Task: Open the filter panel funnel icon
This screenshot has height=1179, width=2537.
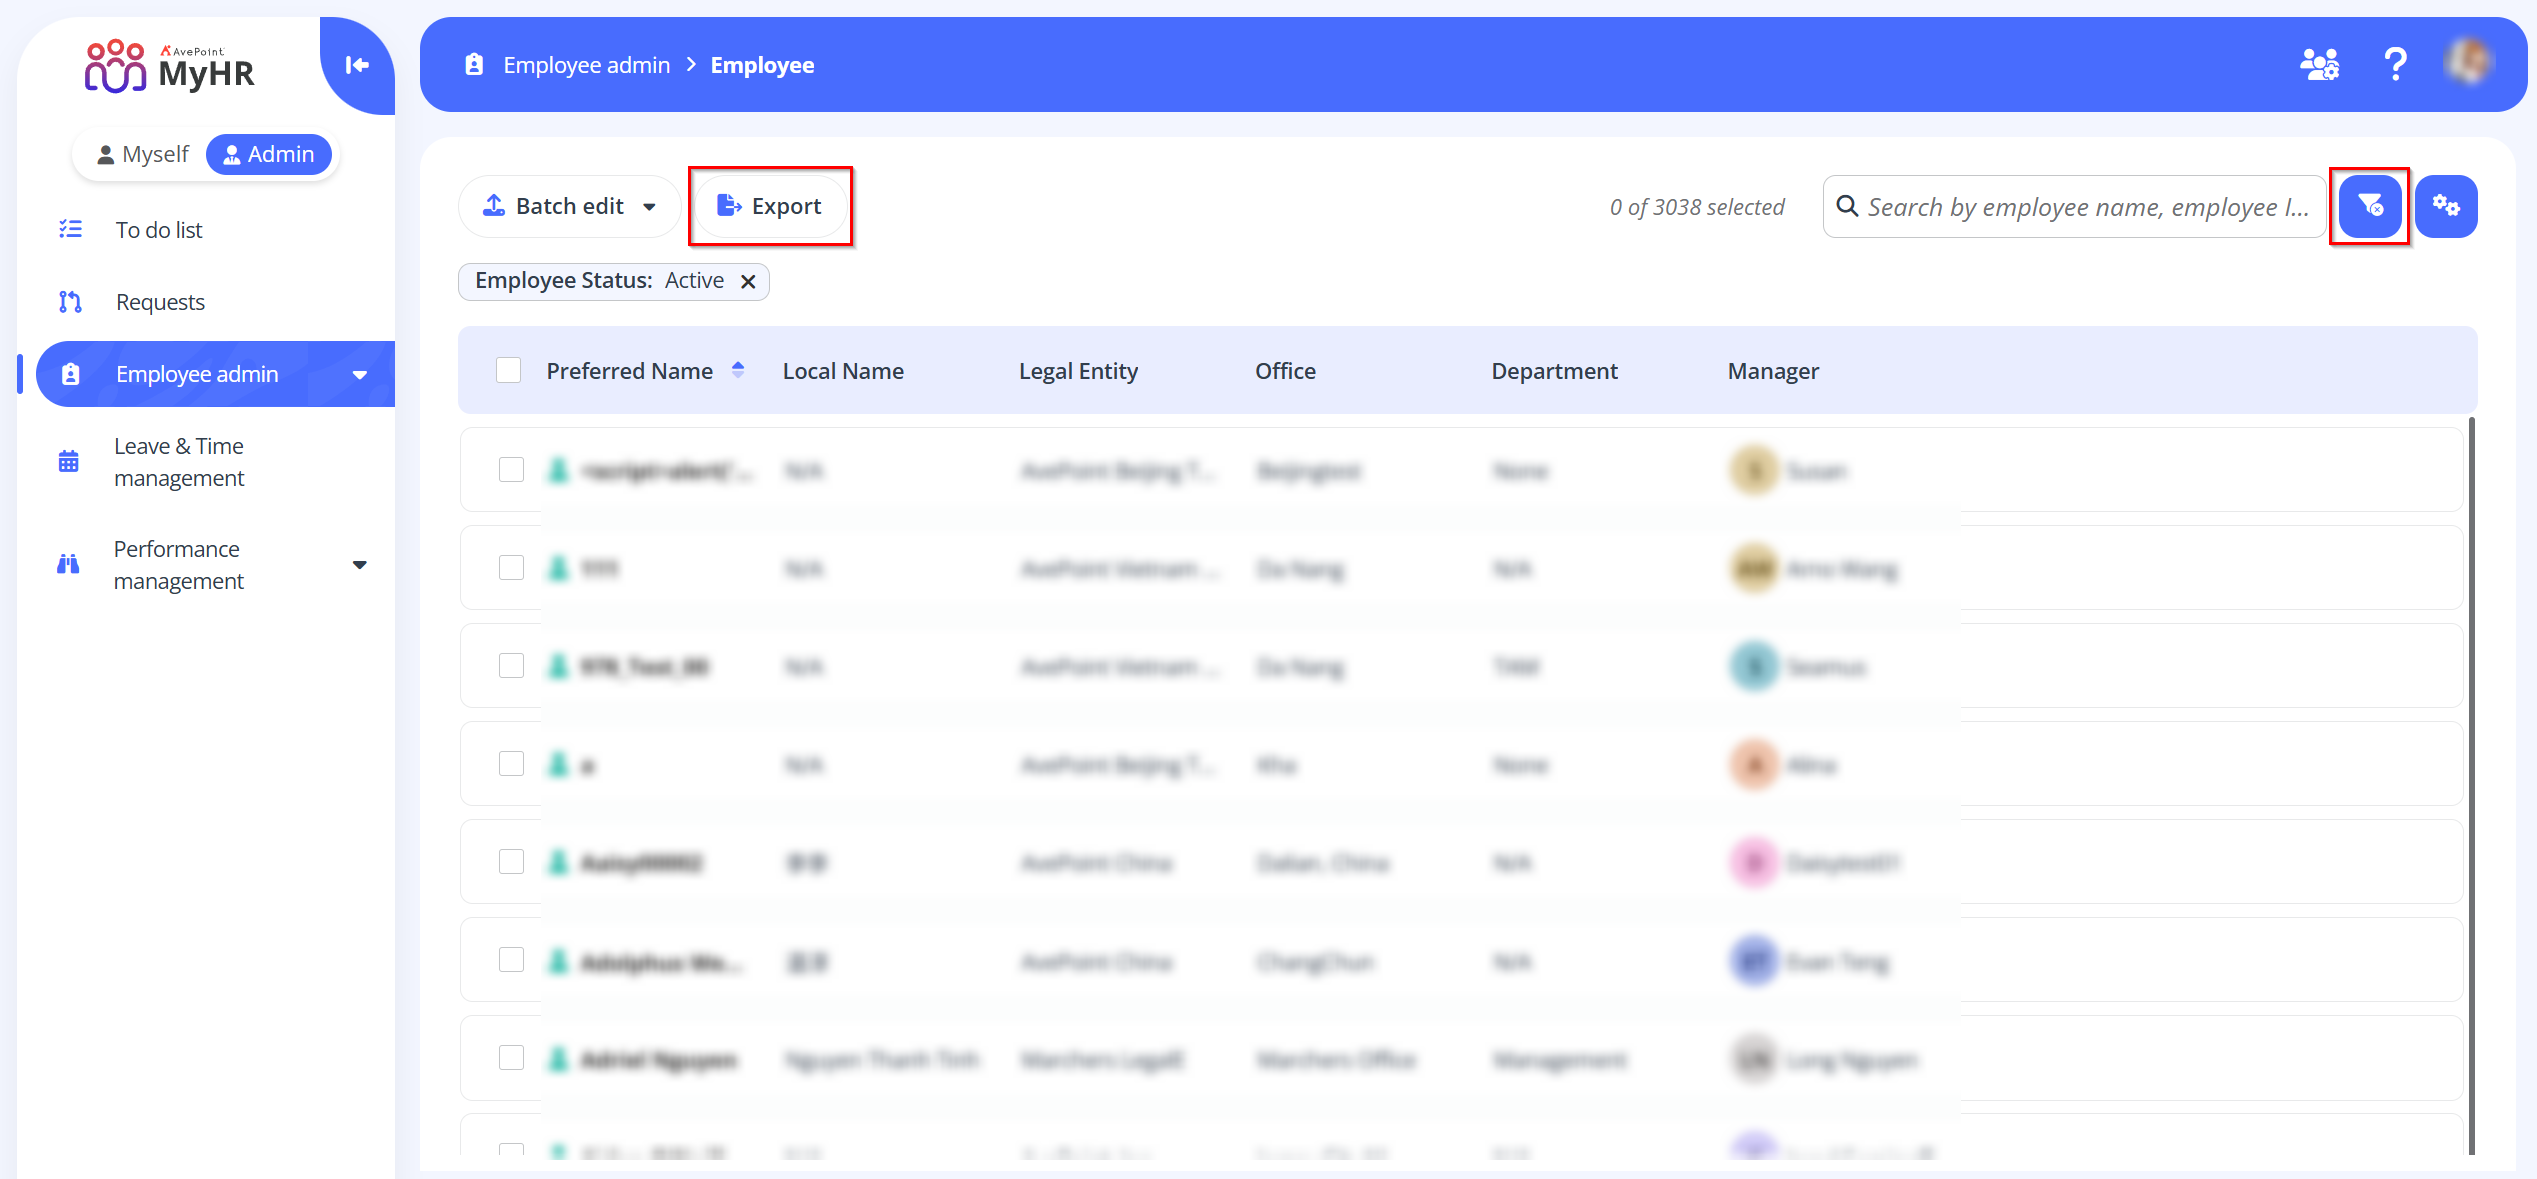Action: pos(2370,206)
